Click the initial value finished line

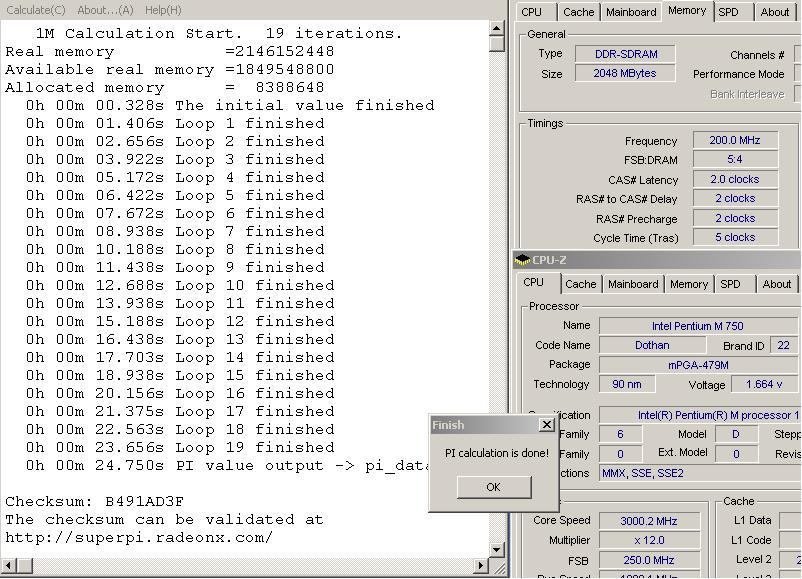coord(230,105)
